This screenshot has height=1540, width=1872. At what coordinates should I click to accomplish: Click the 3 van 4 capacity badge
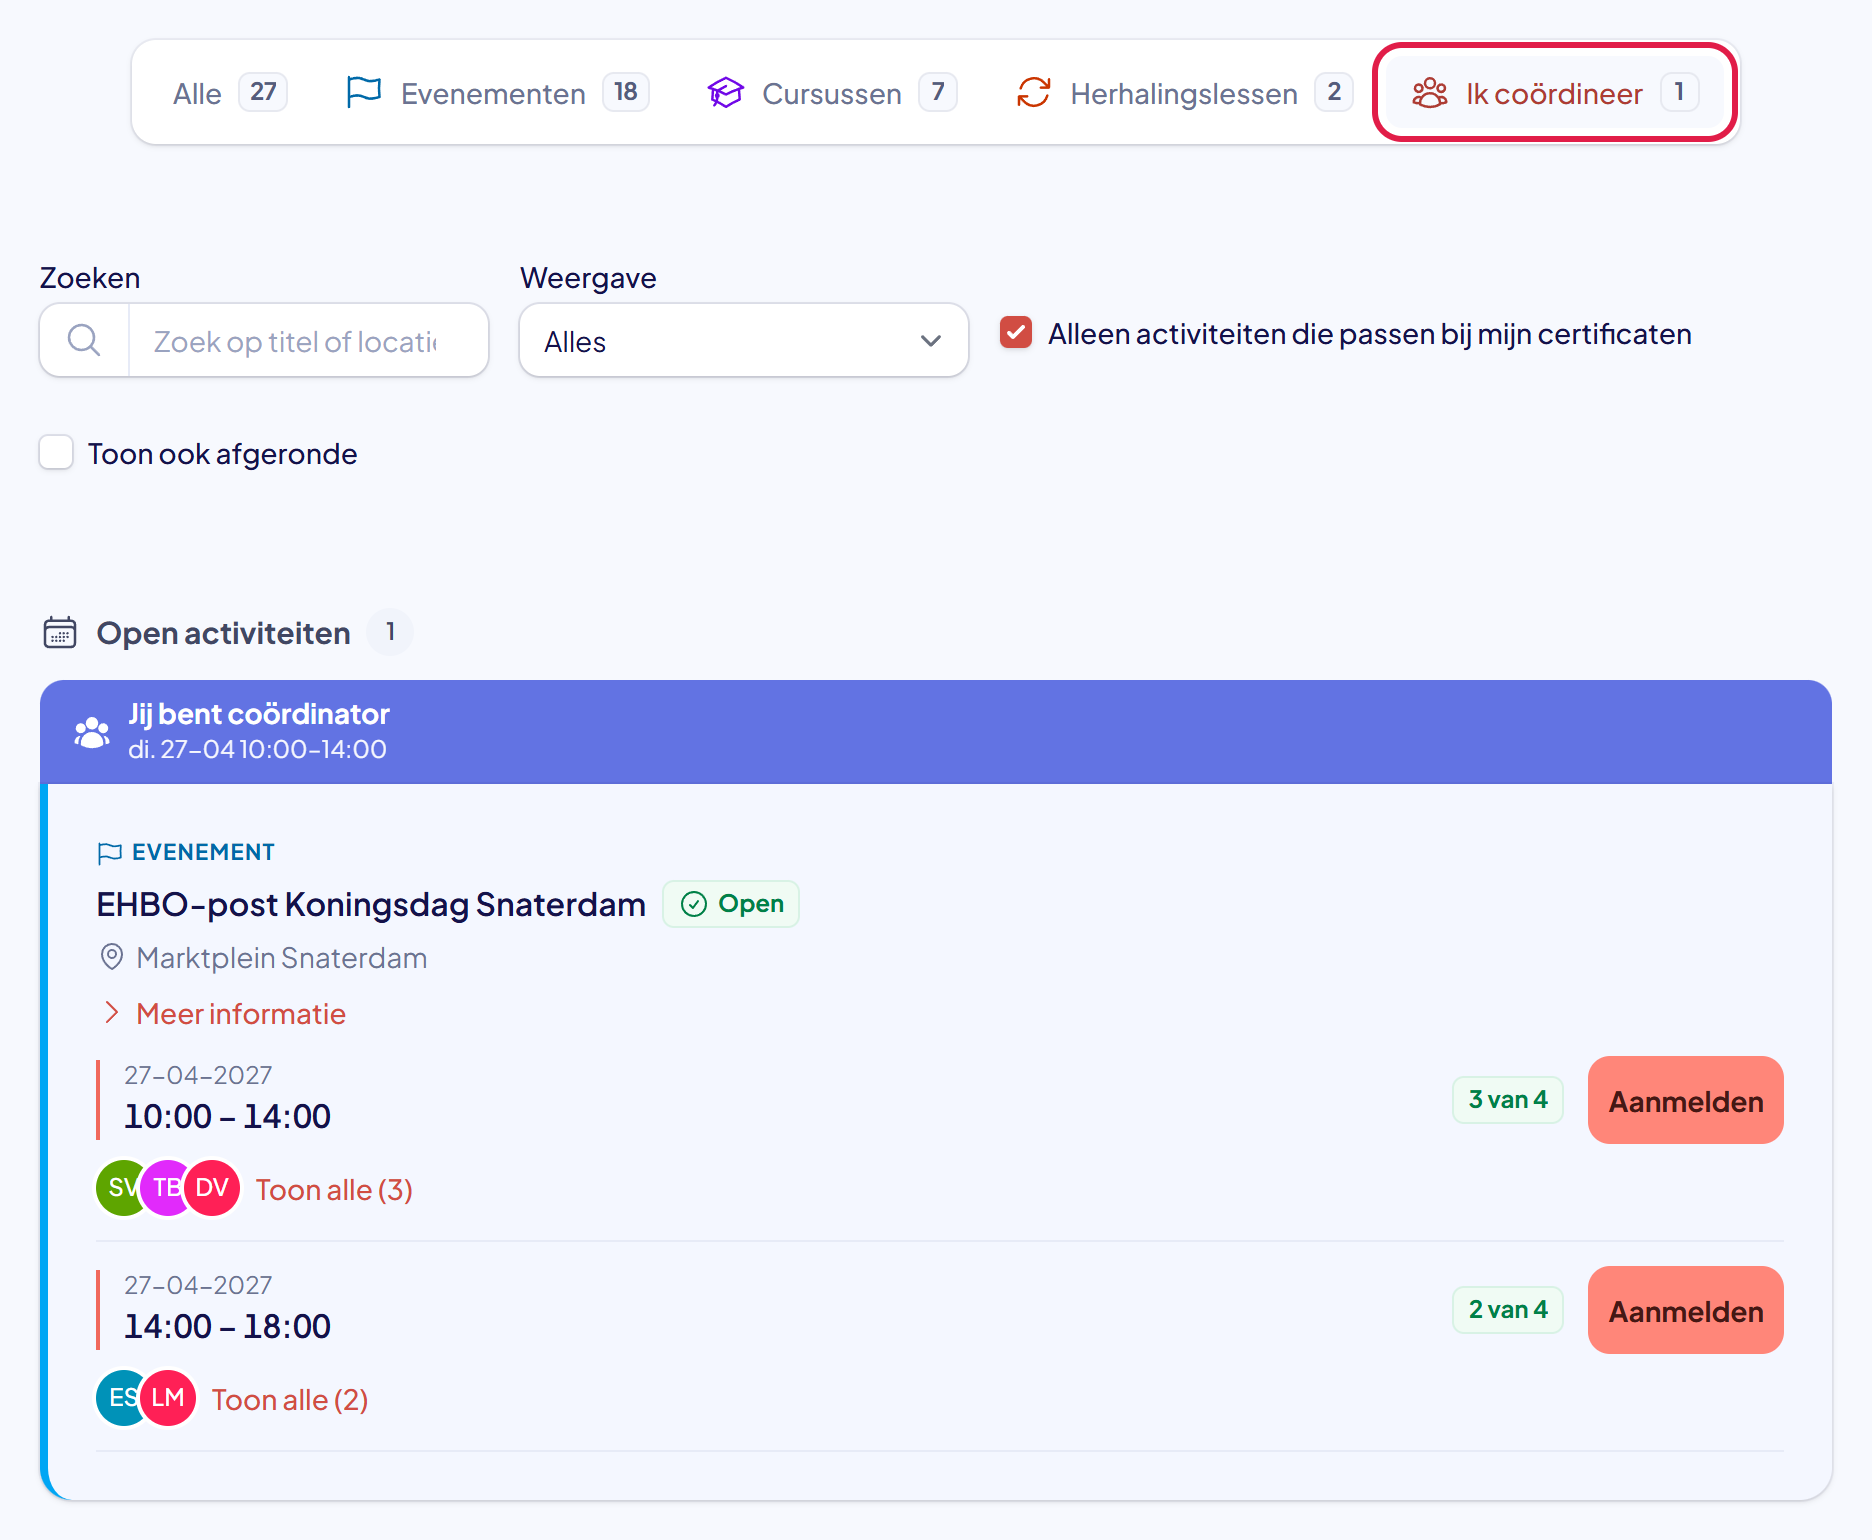[x=1508, y=1100]
